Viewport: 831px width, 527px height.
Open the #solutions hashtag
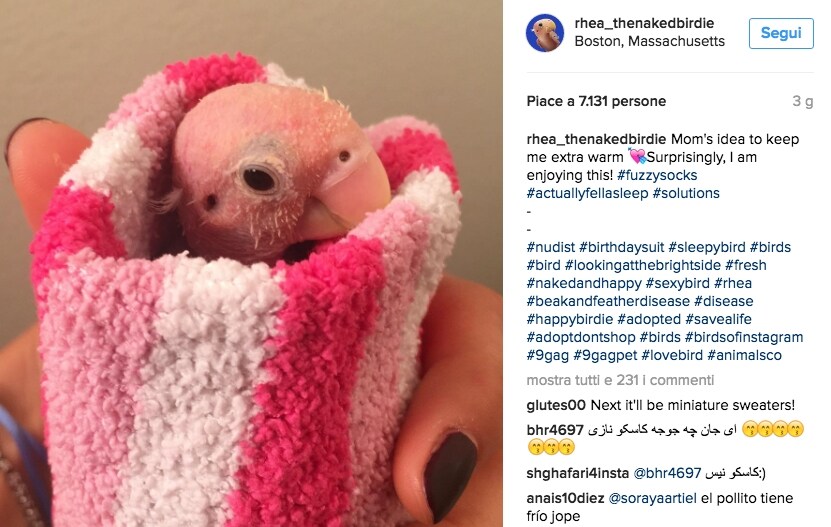[x=686, y=194]
